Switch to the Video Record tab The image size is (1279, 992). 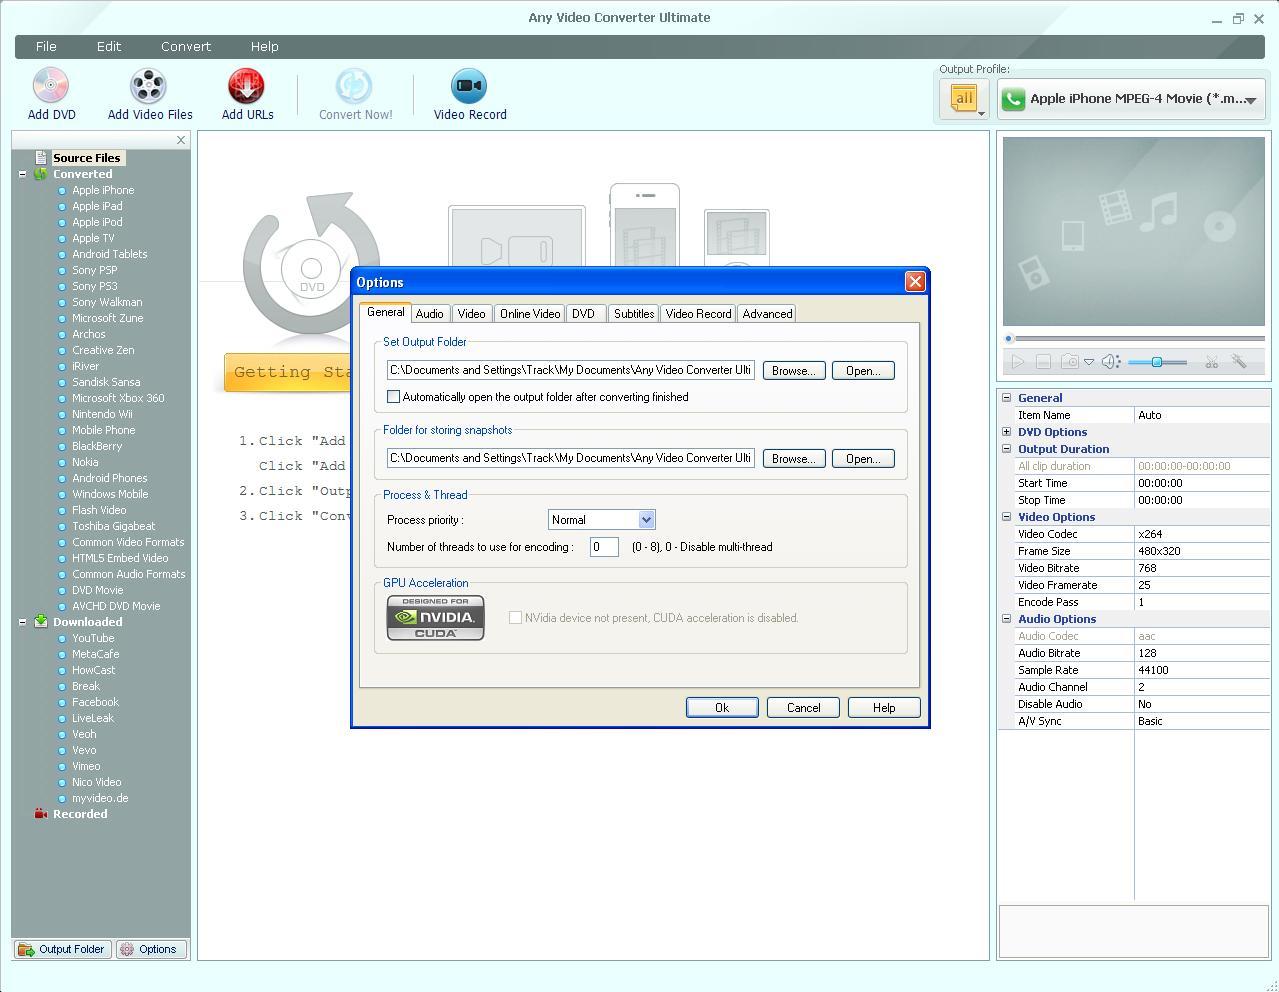[x=698, y=314]
